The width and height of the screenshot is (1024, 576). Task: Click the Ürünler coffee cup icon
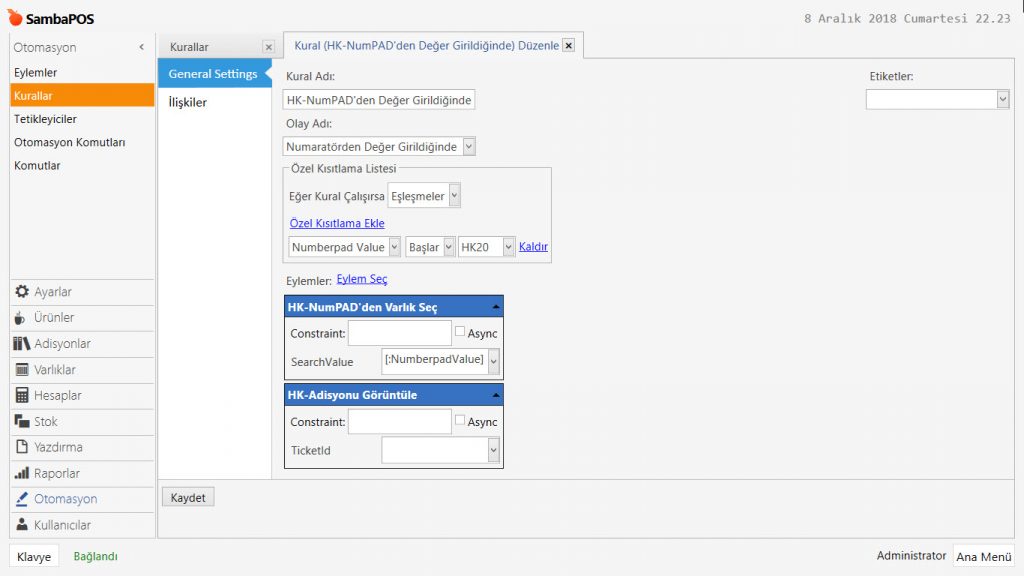tap(22, 318)
